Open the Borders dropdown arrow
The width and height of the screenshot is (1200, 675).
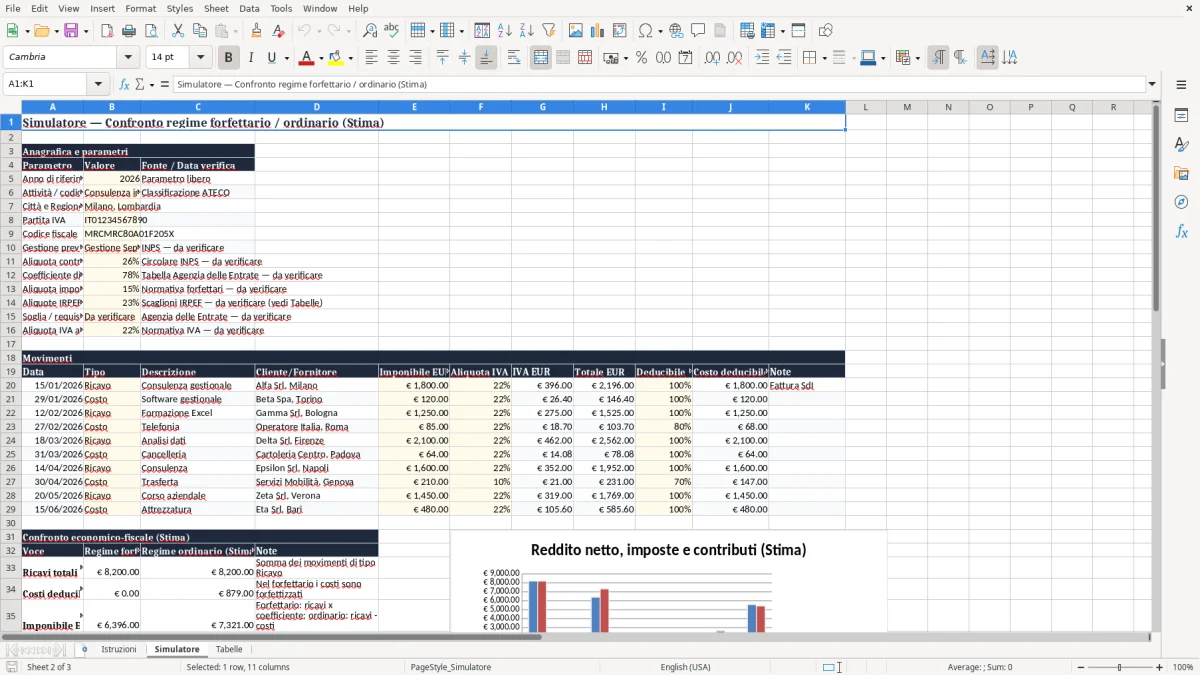pyautogui.click(x=823, y=58)
